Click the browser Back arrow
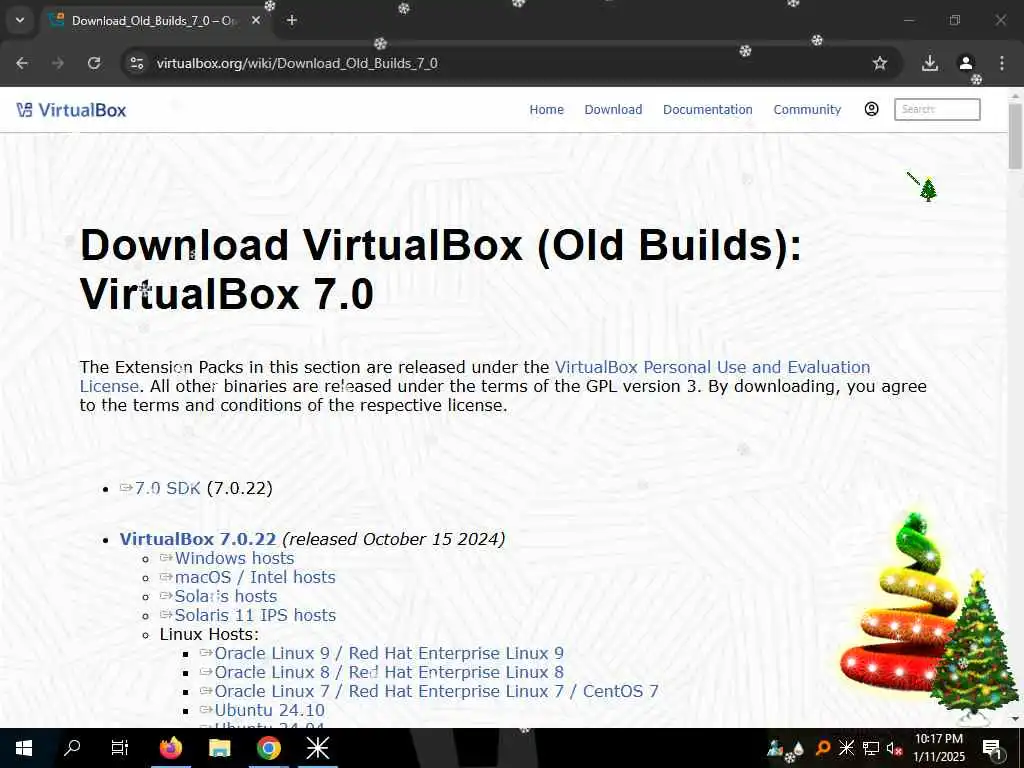 click(x=22, y=63)
